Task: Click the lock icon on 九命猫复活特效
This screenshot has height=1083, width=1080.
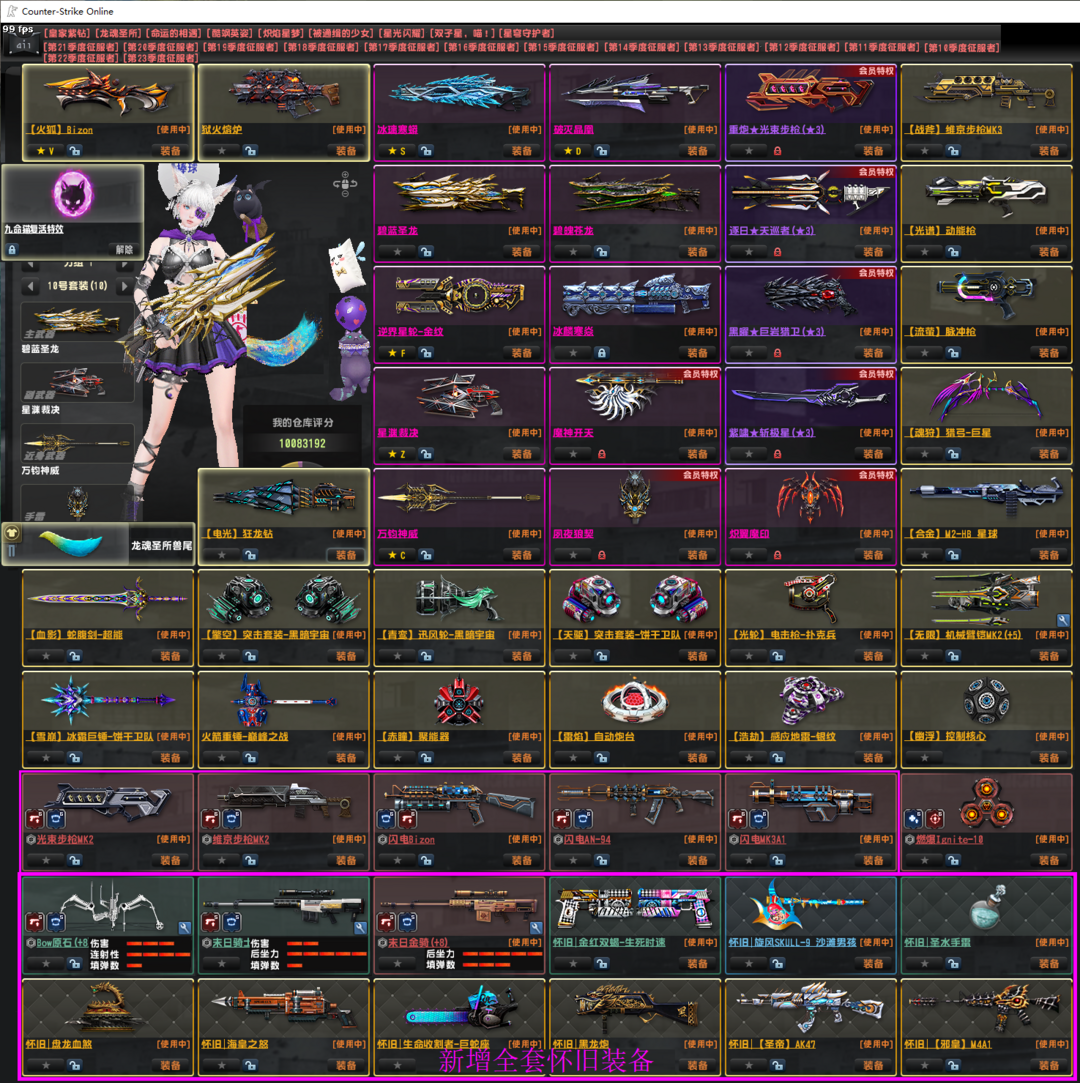Action: click(12, 250)
